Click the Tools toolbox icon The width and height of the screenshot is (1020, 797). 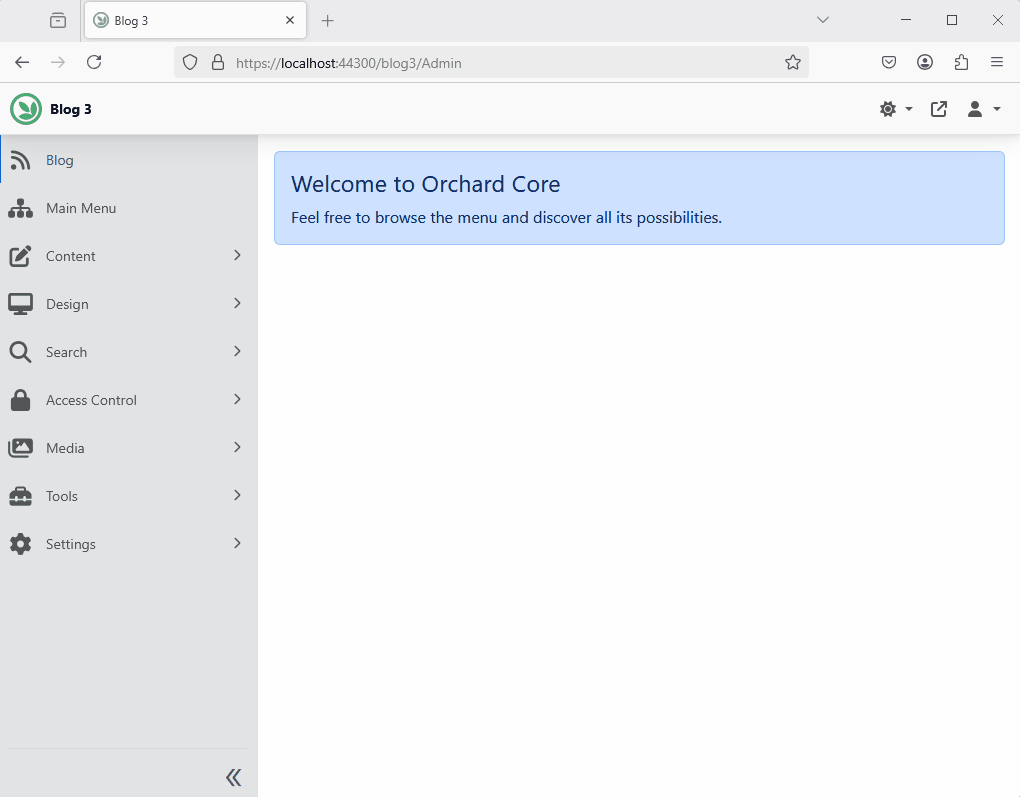click(x=20, y=496)
